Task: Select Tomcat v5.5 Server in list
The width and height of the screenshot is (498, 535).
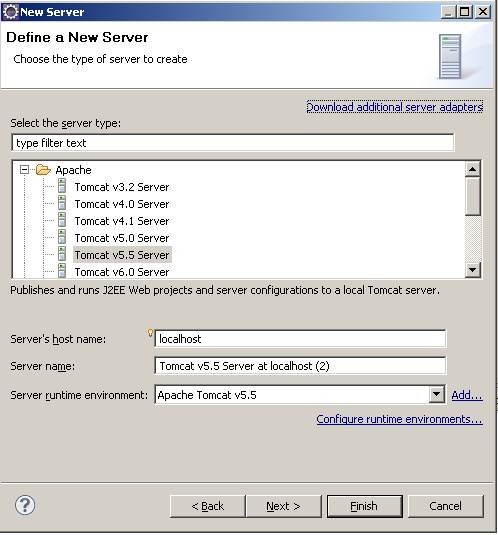Action: pyautogui.click(x=122, y=255)
